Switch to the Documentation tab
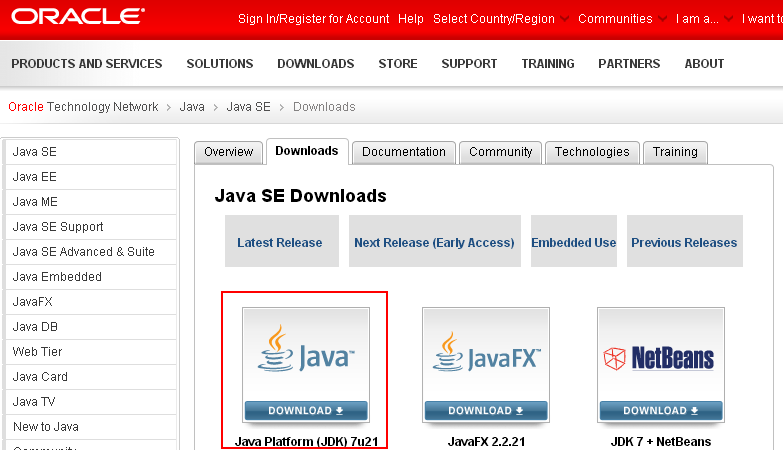The width and height of the screenshot is (783, 450). tap(403, 152)
